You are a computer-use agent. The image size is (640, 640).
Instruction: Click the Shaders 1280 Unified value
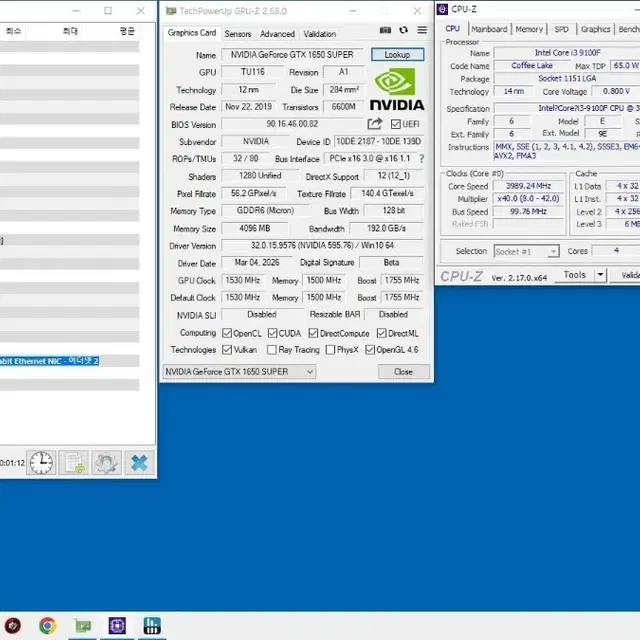[x=260, y=176]
